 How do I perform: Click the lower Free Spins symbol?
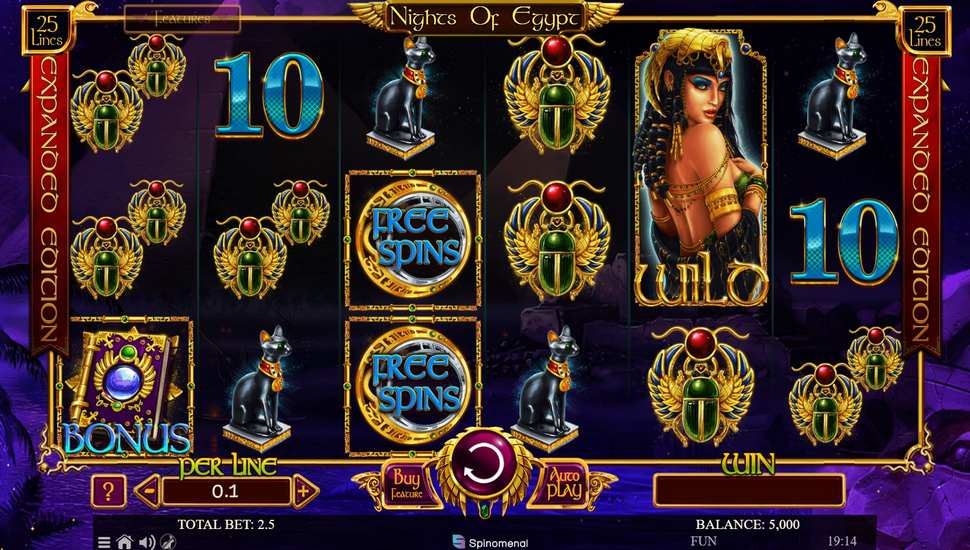(x=413, y=385)
